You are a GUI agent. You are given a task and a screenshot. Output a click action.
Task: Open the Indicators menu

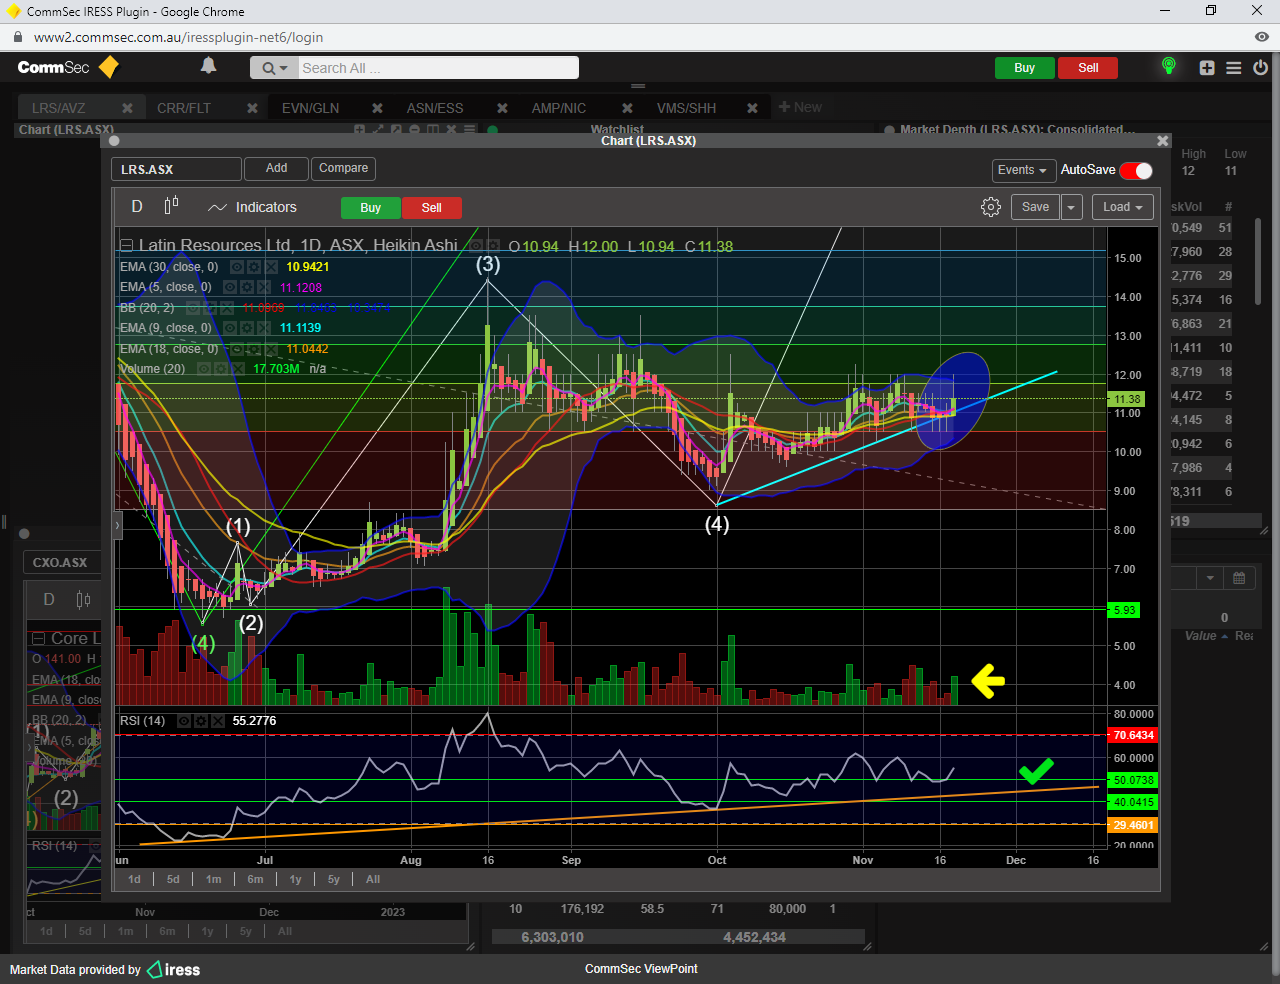[x=252, y=207]
